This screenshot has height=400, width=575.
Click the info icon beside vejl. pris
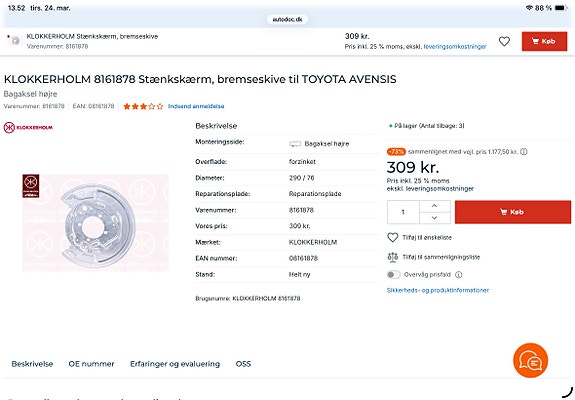(524, 151)
